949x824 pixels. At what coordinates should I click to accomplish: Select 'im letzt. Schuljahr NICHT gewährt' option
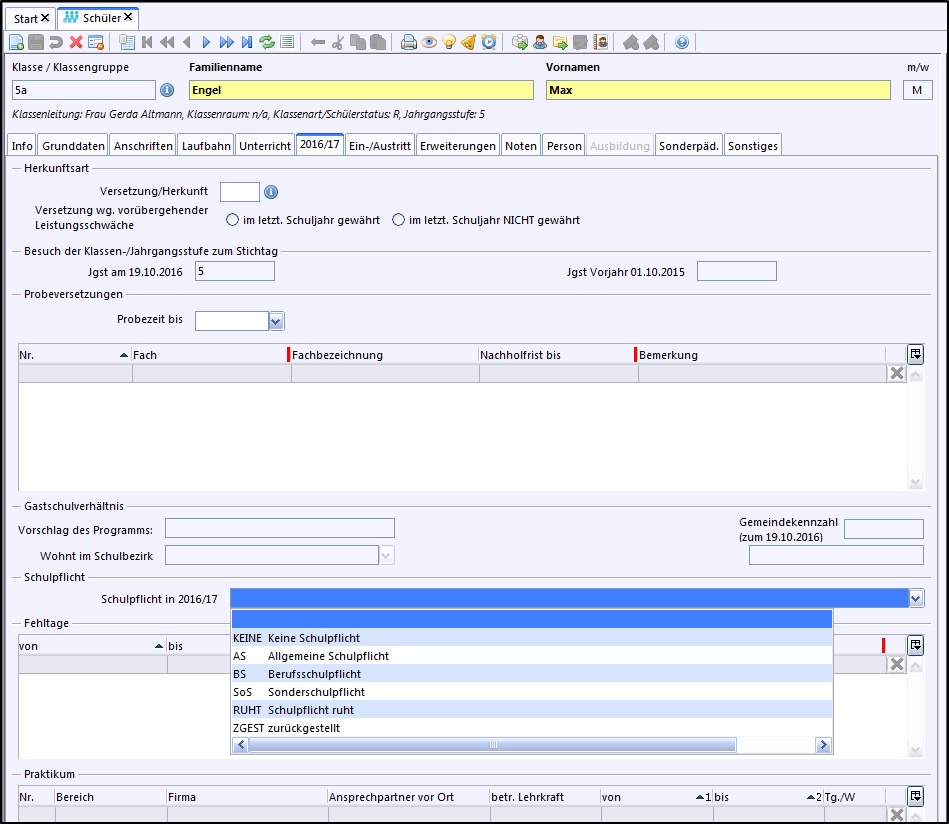(x=398, y=220)
